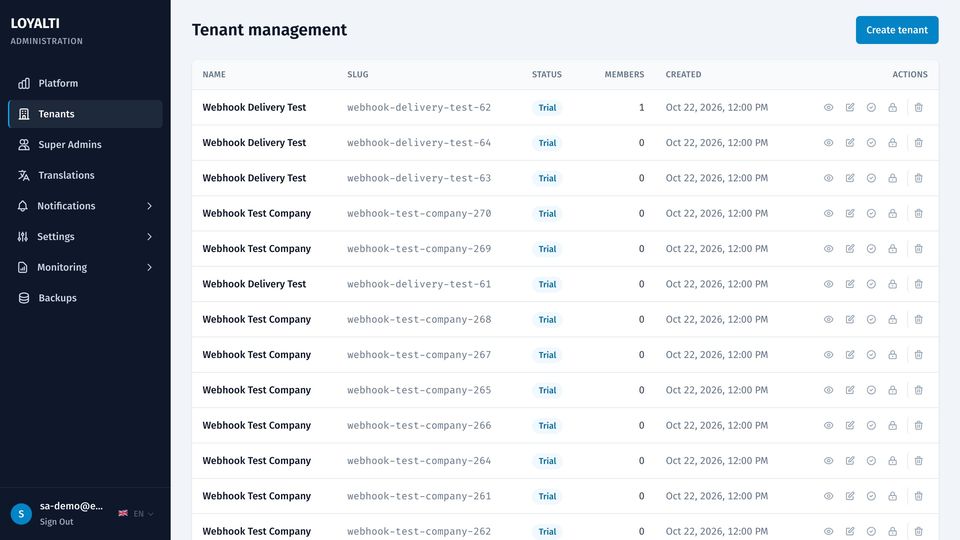Click the STATUS column header

coord(547,74)
